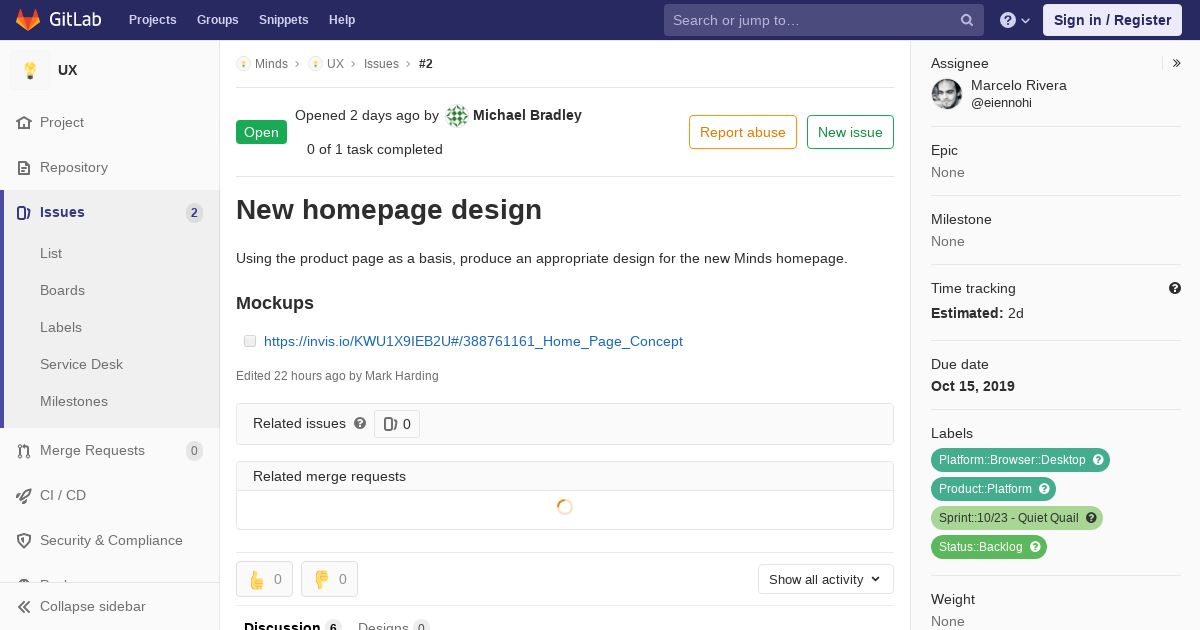Click the Minds breadcrumb icon
Screen dimensions: 1200x630
click(243, 63)
